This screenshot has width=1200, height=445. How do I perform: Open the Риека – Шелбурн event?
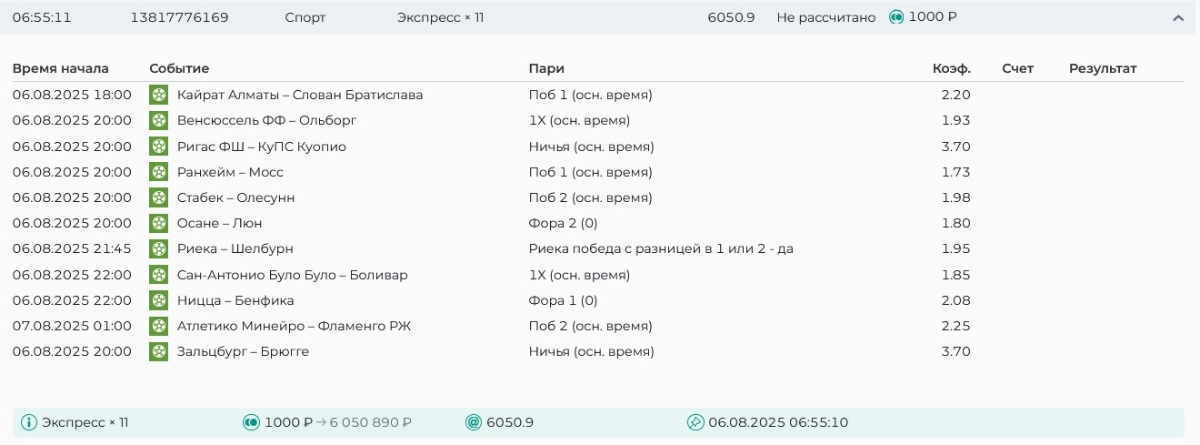click(x=234, y=249)
